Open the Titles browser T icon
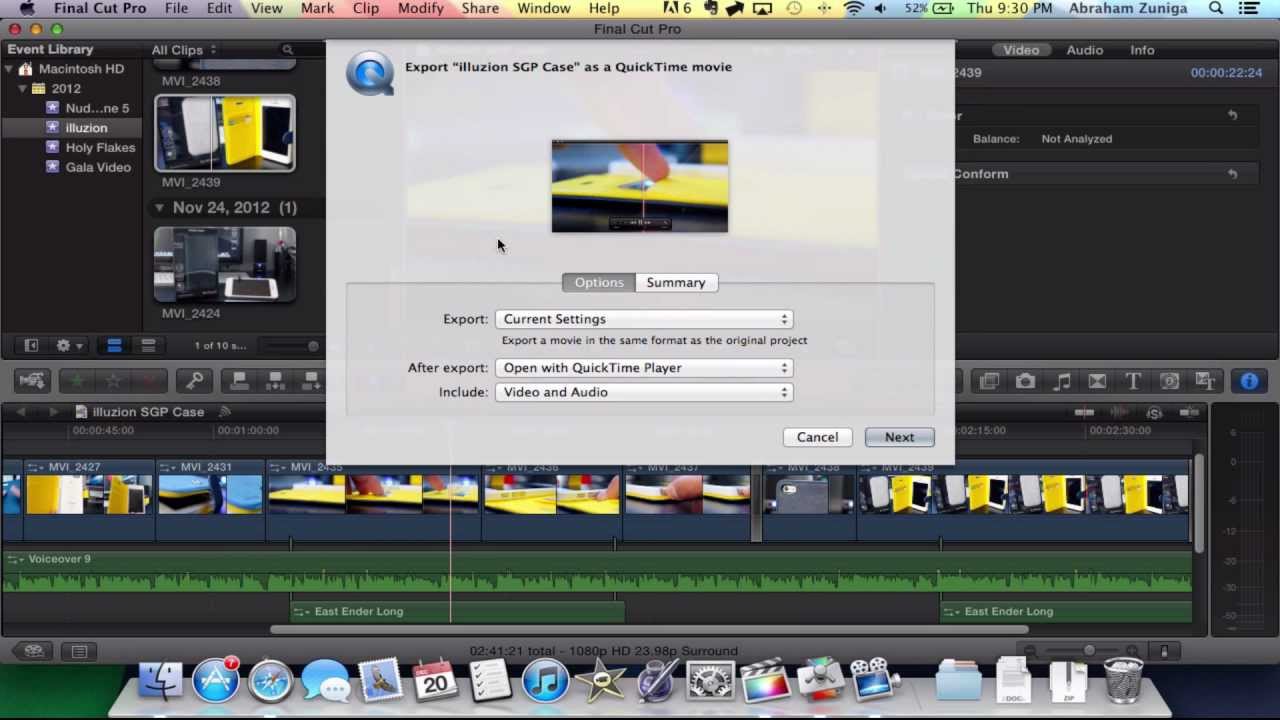1280x720 pixels. point(1133,381)
